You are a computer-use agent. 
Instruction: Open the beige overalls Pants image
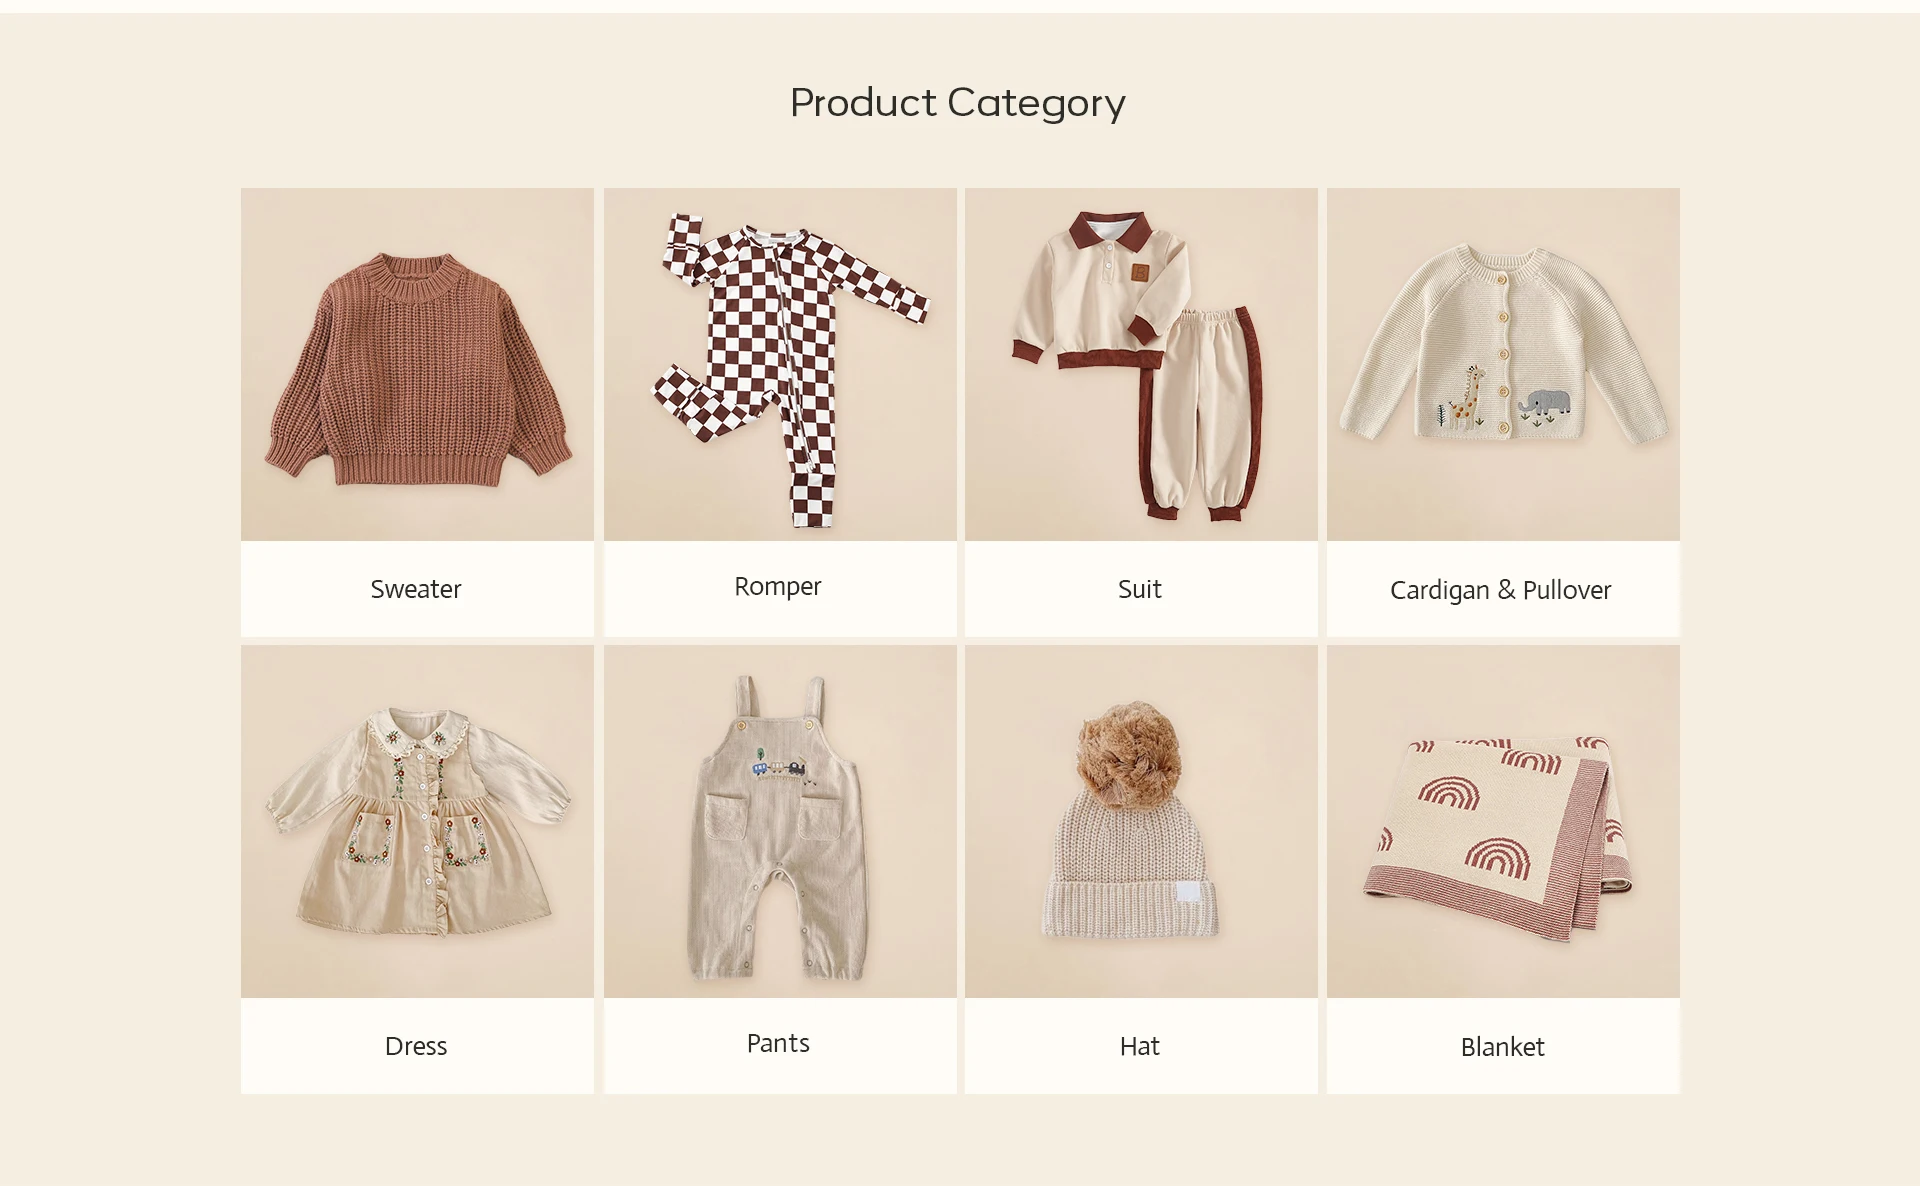[x=779, y=822]
